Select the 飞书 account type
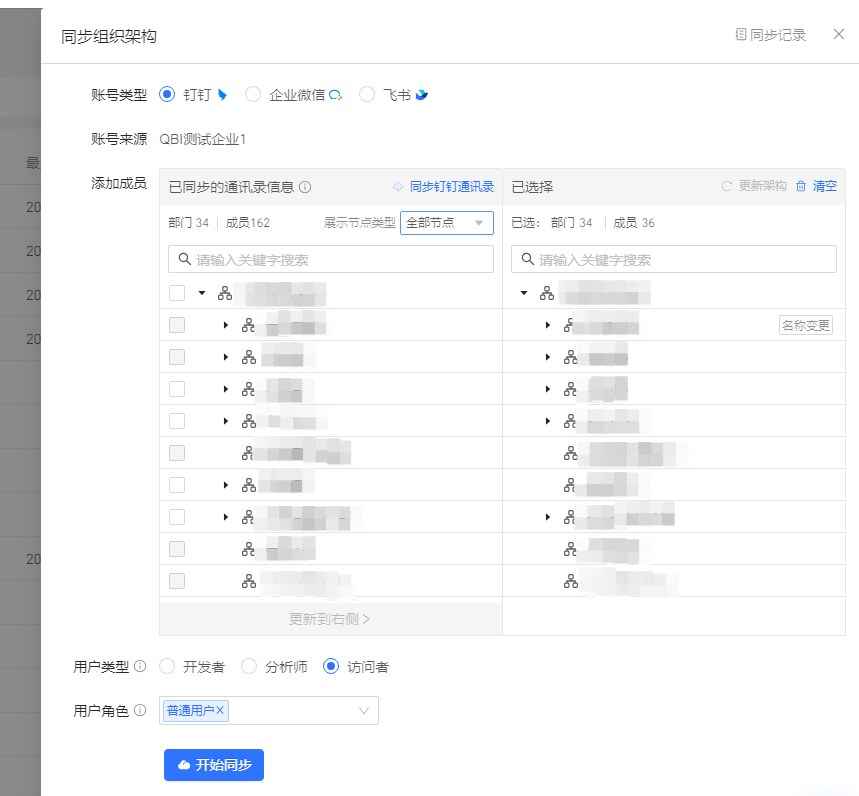 (367, 95)
